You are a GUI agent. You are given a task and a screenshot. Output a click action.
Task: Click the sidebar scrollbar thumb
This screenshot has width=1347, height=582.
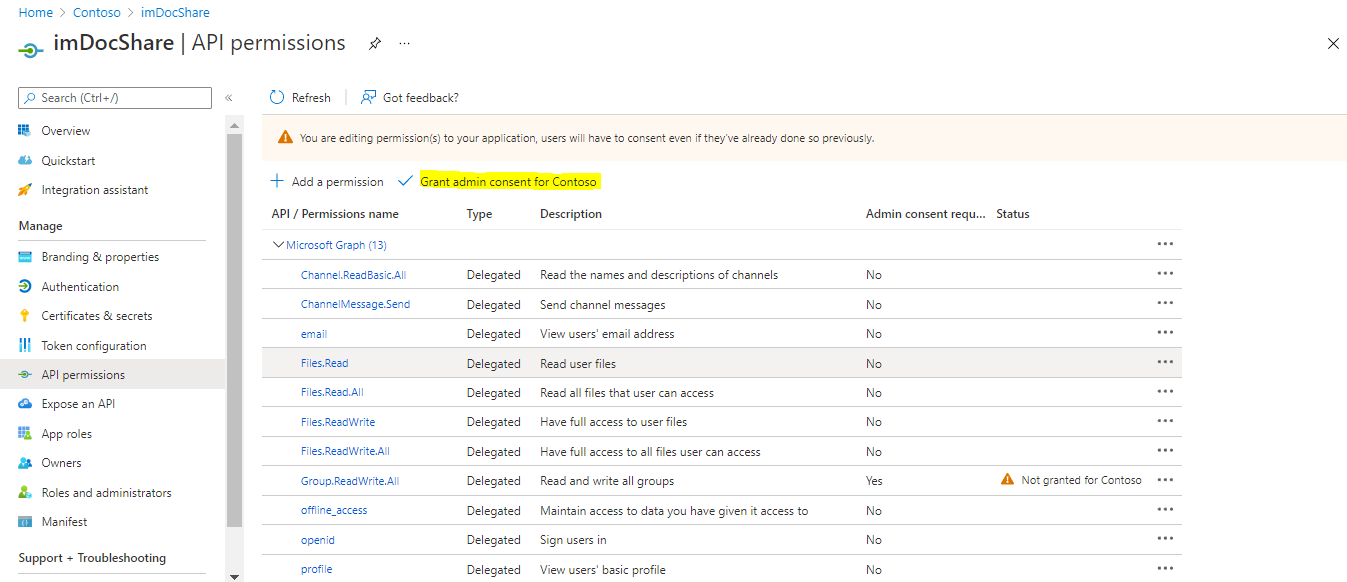[235, 330]
